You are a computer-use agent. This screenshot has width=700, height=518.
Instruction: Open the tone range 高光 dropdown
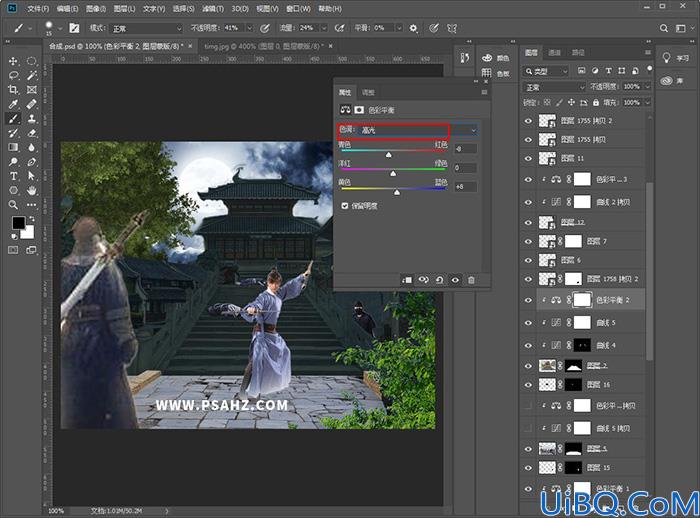click(418, 130)
